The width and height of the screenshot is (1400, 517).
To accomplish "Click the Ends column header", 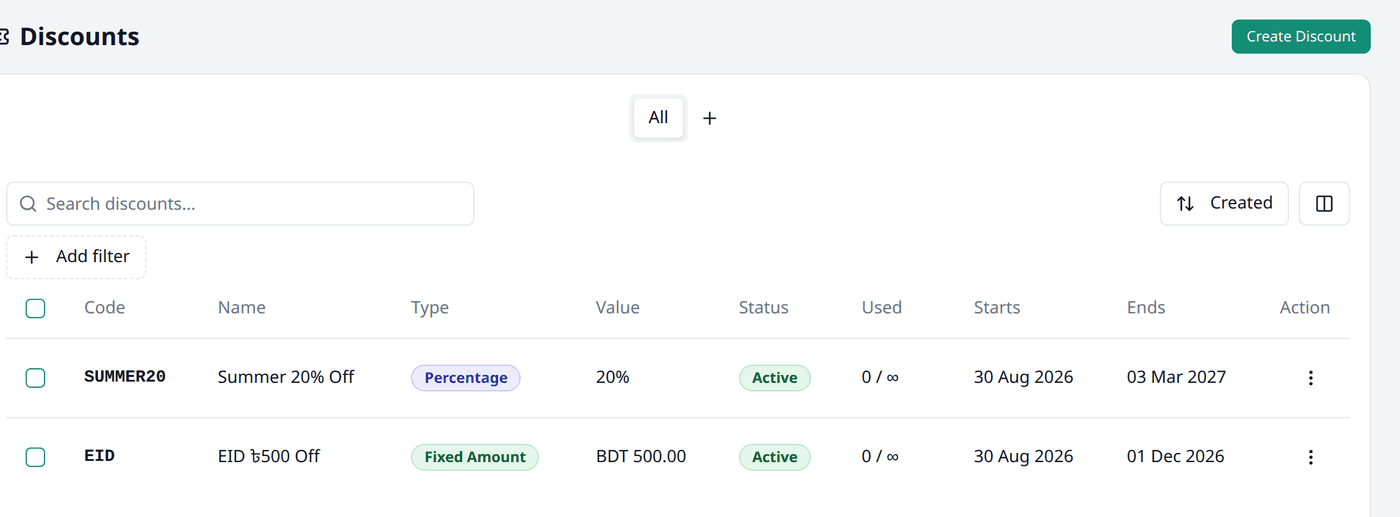I will (x=1146, y=308).
